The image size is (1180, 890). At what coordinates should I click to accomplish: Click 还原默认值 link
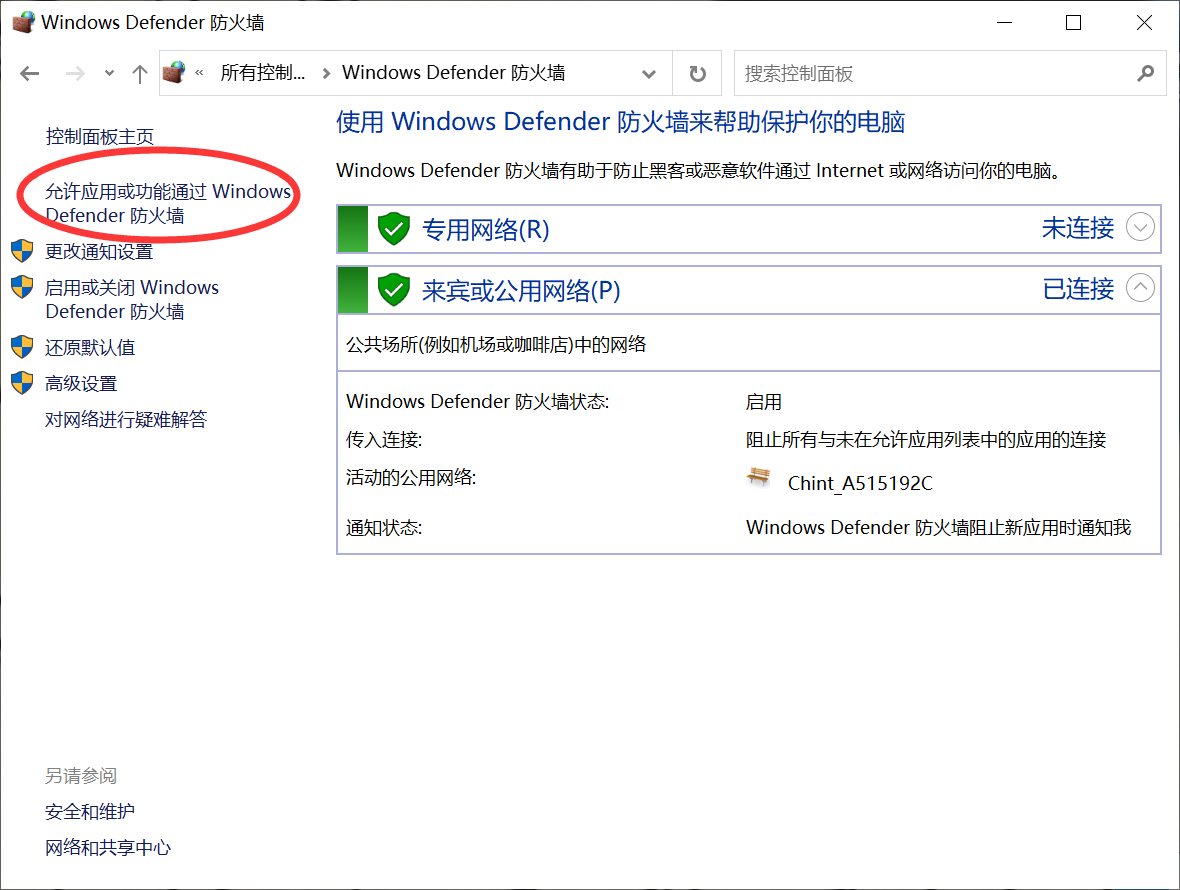(x=90, y=348)
